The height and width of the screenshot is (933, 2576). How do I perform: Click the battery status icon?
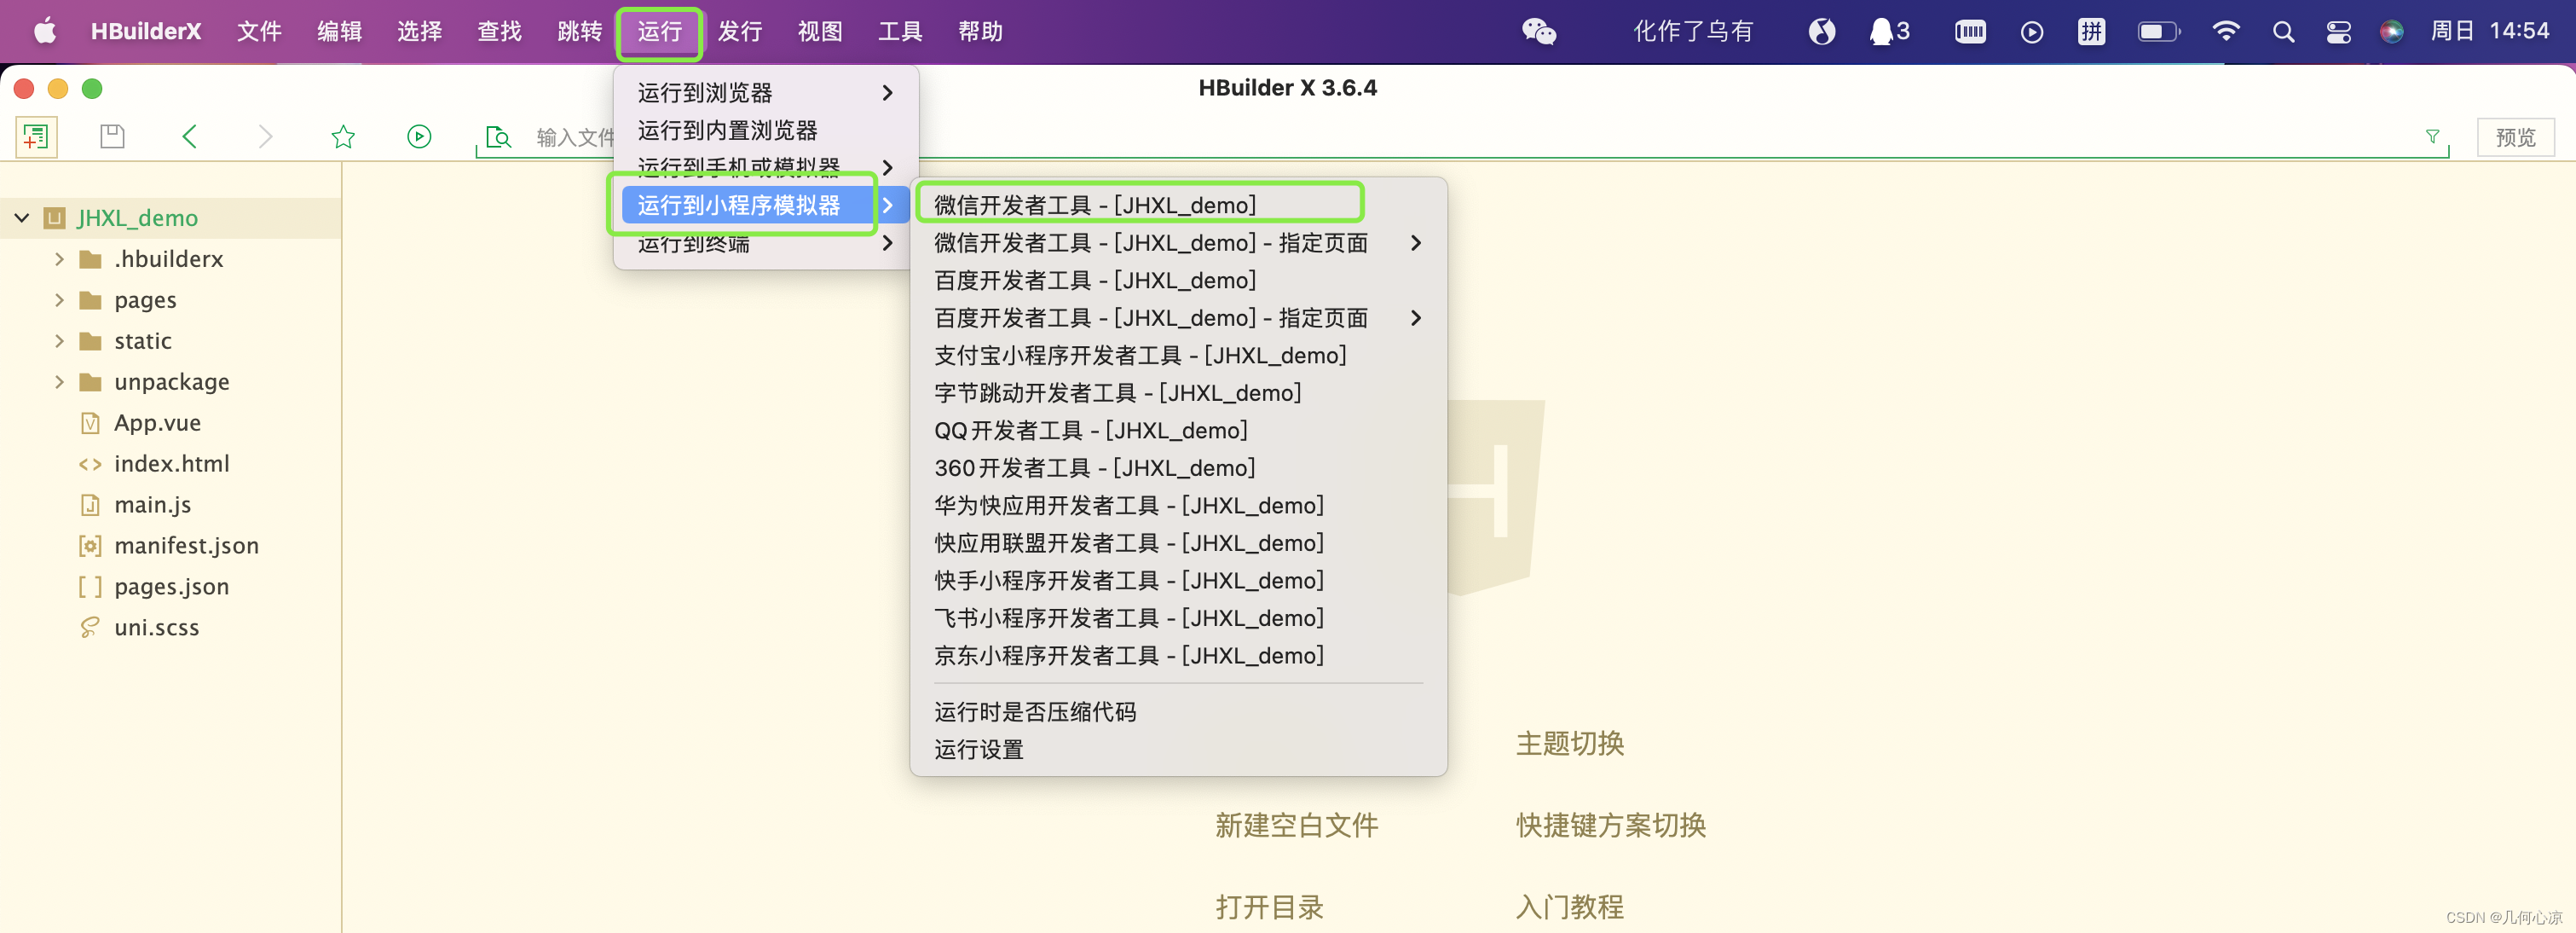[x=2158, y=31]
